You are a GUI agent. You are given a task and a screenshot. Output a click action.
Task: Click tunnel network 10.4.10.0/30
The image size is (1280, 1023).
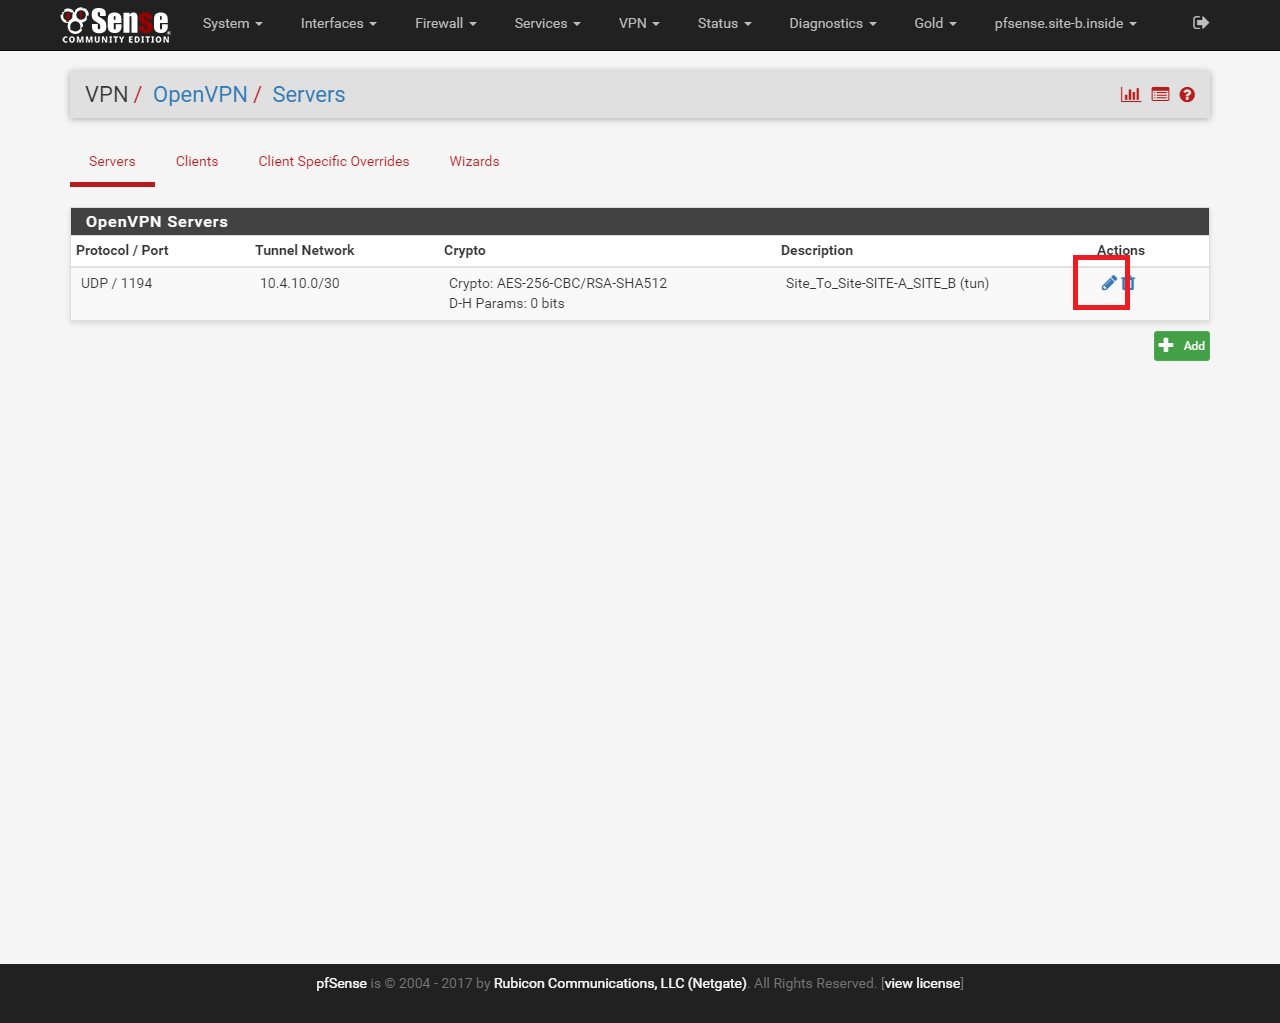pyautogui.click(x=300, y=283)
